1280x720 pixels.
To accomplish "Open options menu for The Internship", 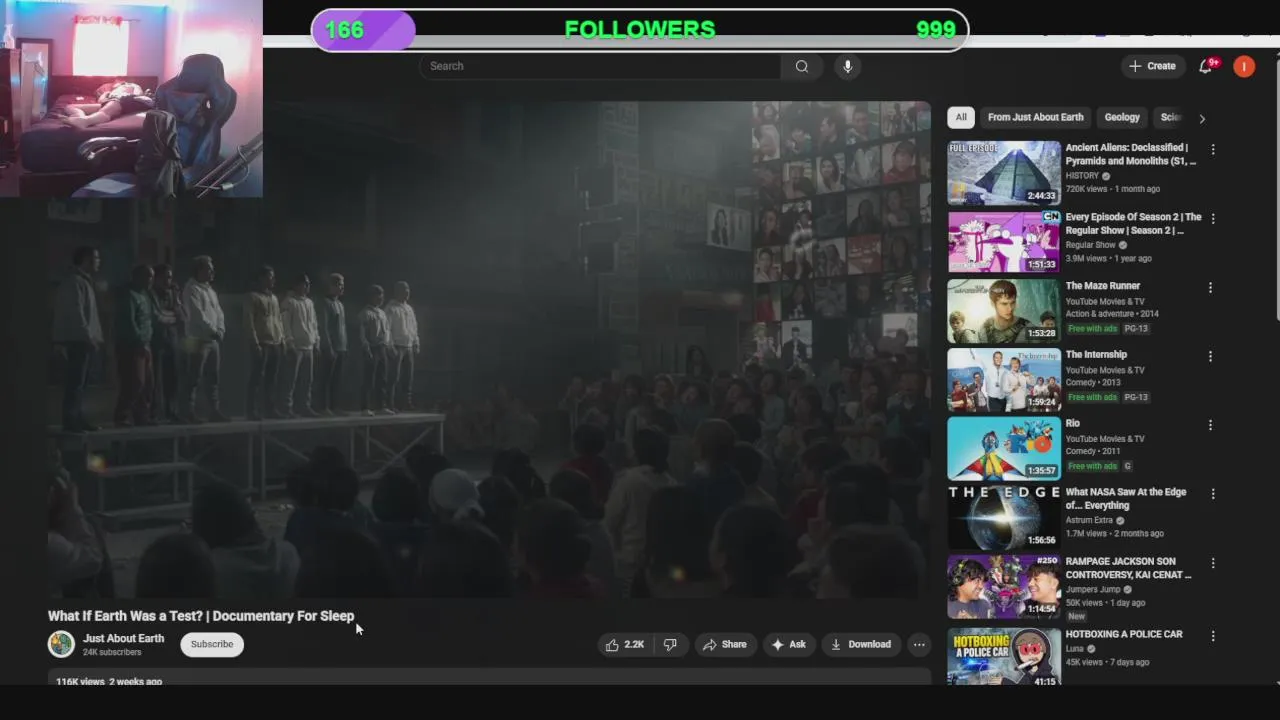I will pos(1210,356).
